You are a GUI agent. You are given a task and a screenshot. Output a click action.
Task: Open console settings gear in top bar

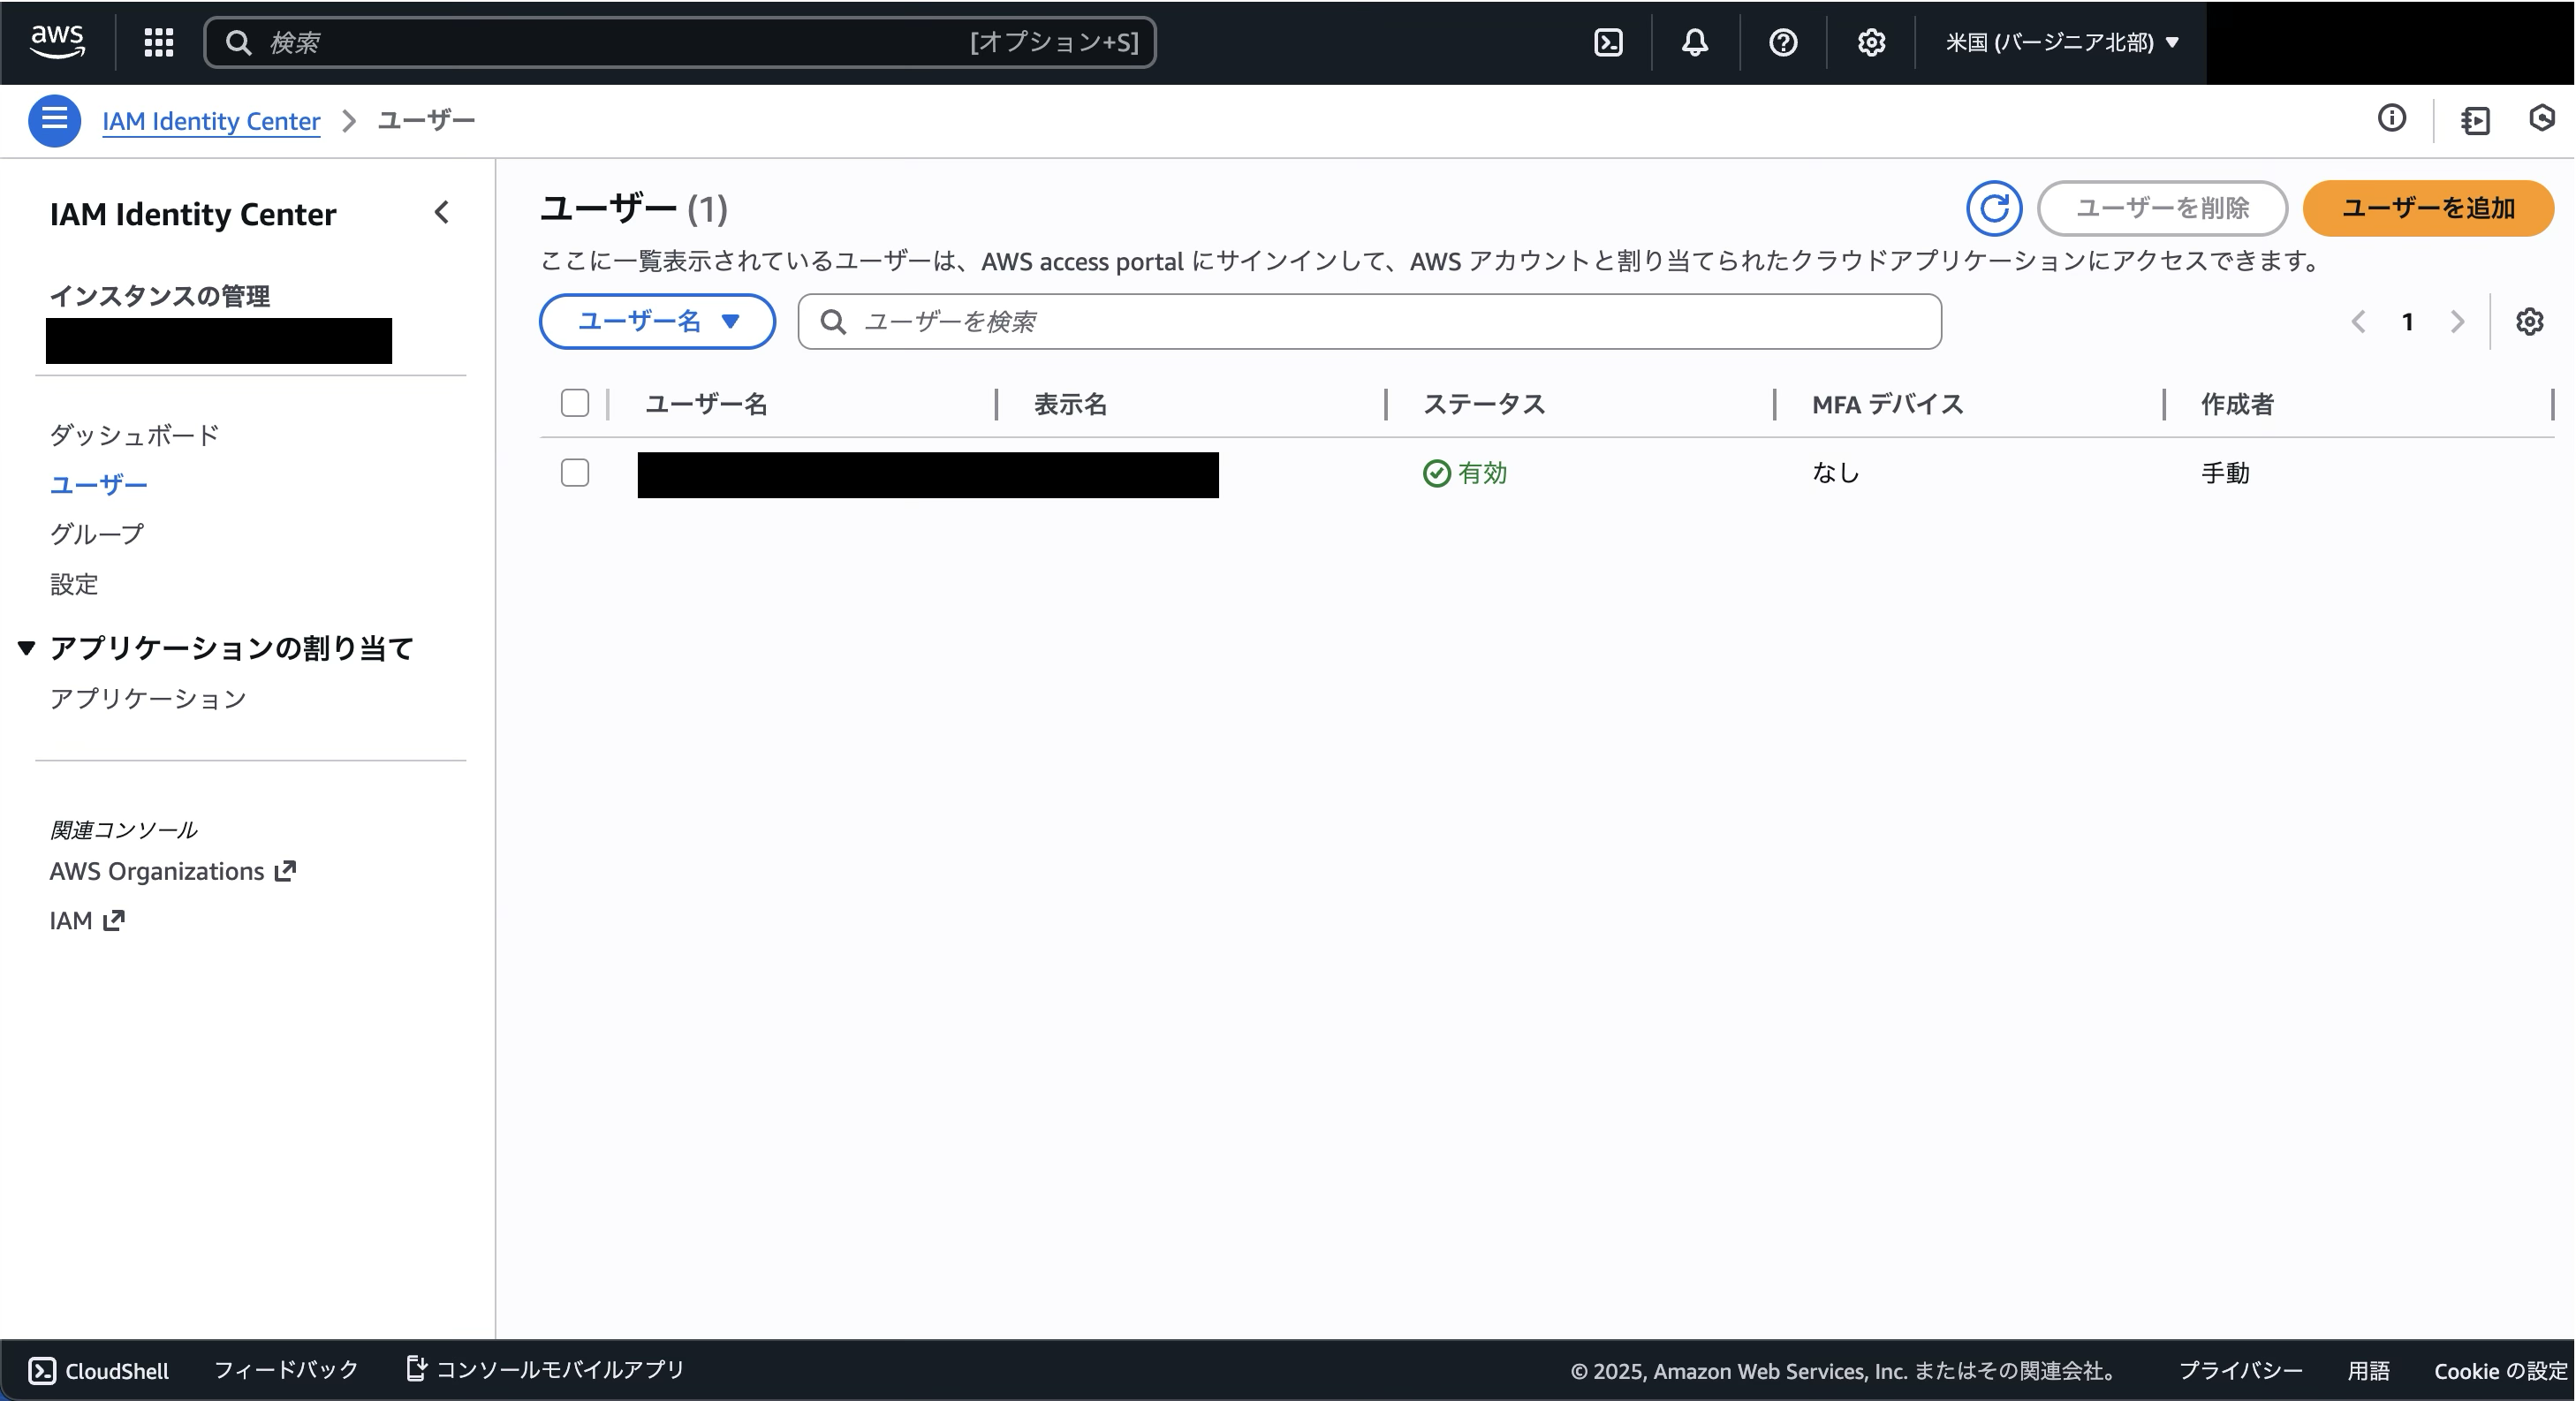click(1871, 42)
